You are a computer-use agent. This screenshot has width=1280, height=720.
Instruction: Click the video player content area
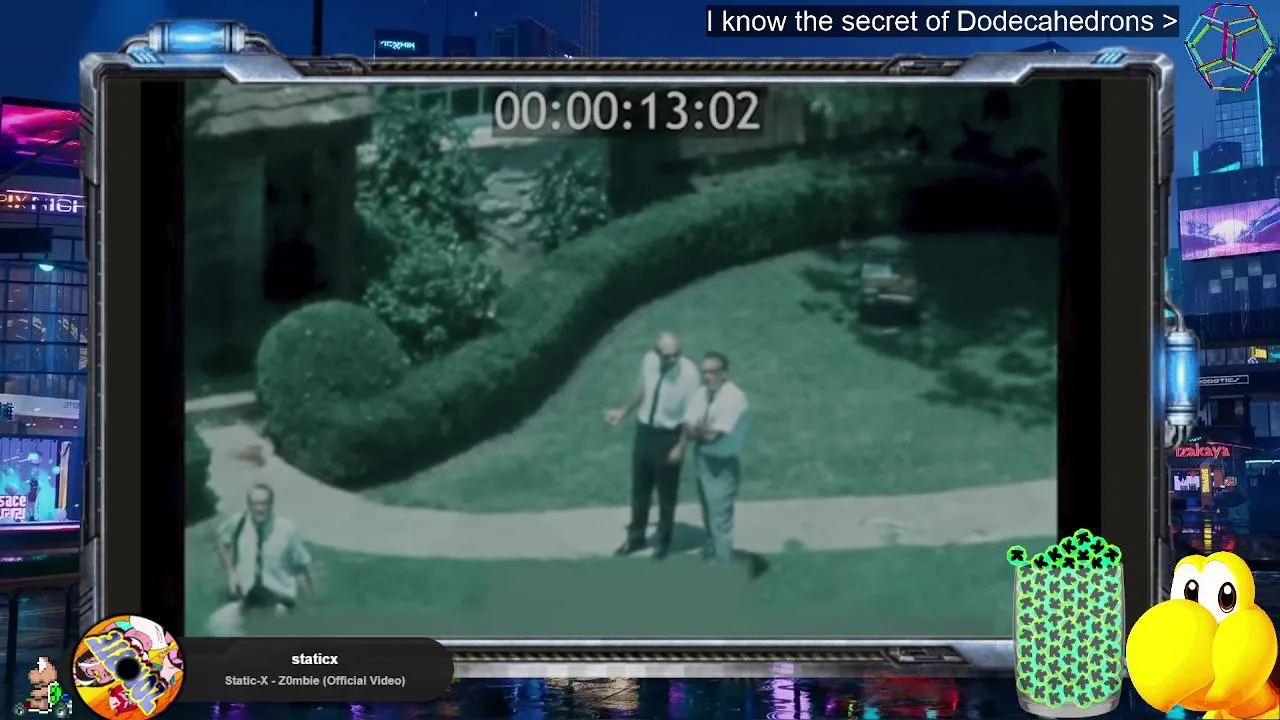[620, 357]
